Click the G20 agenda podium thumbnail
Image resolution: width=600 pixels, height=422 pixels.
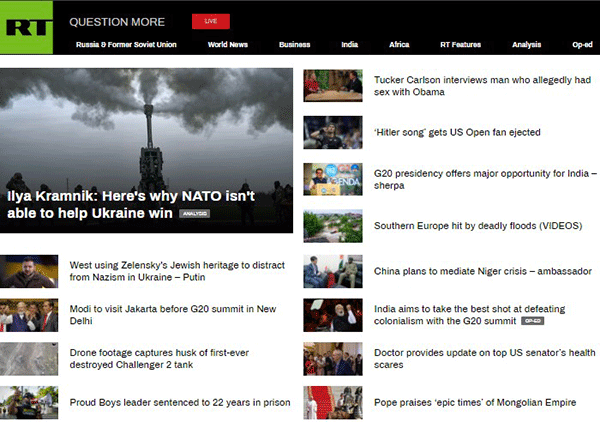pyautogui.click(x=333, y=179)
